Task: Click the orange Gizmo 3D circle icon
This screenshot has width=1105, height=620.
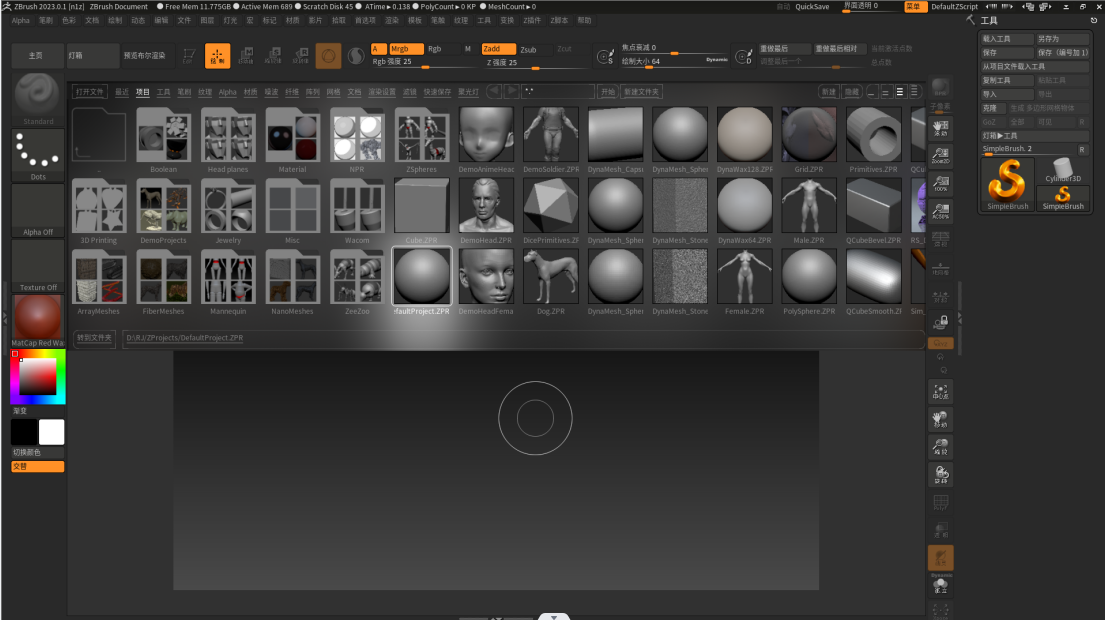Action: (328, 56)
